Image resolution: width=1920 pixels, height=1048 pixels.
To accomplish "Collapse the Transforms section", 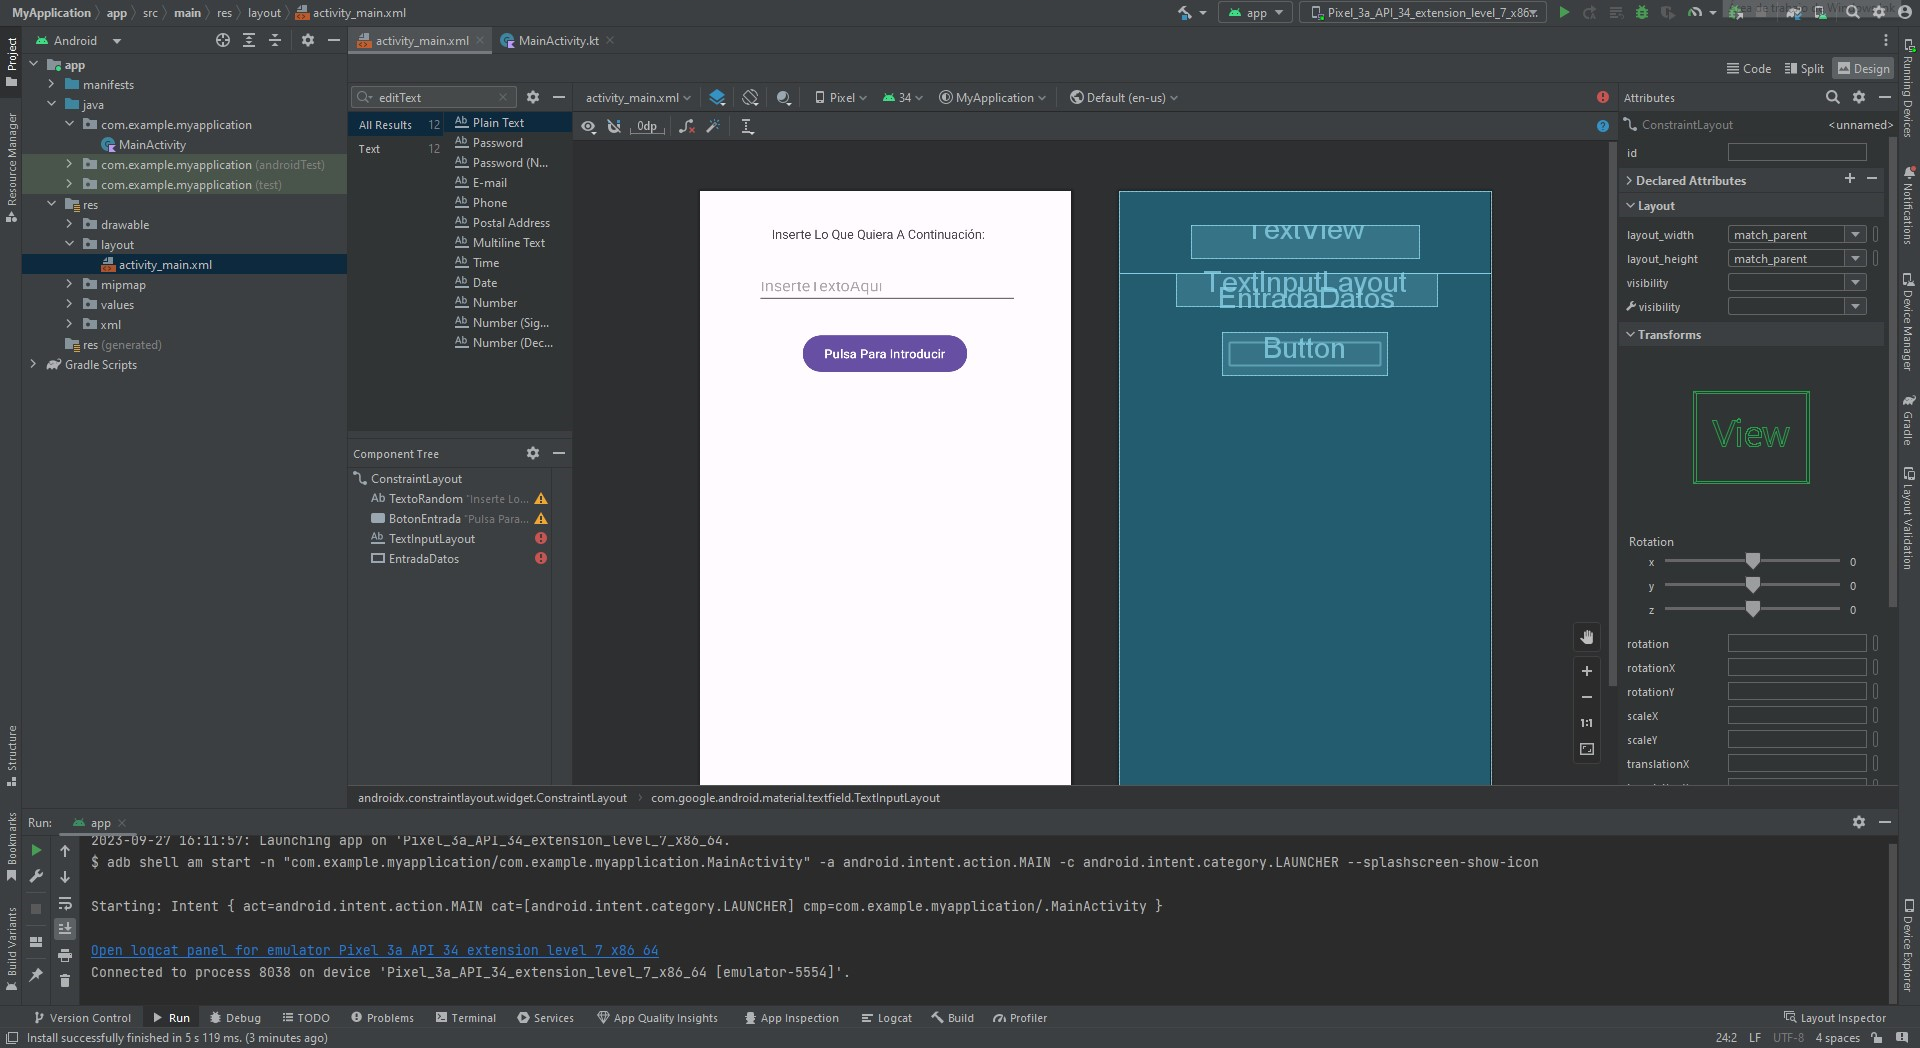I will [x=1631, y=335].
